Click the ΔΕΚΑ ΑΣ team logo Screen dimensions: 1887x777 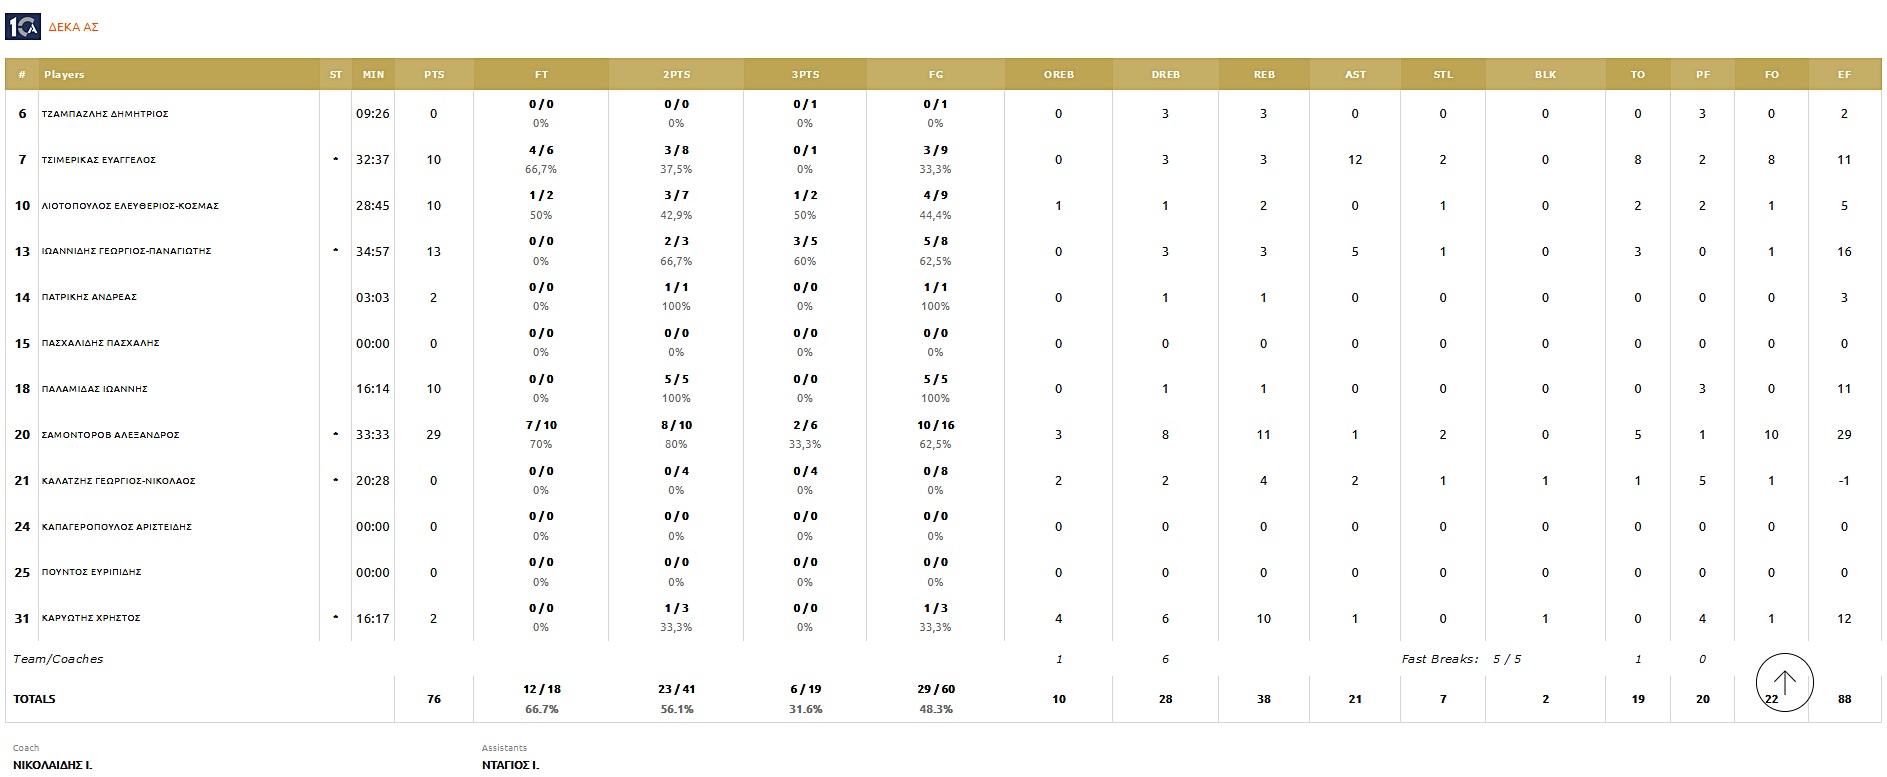pos(23,26)
